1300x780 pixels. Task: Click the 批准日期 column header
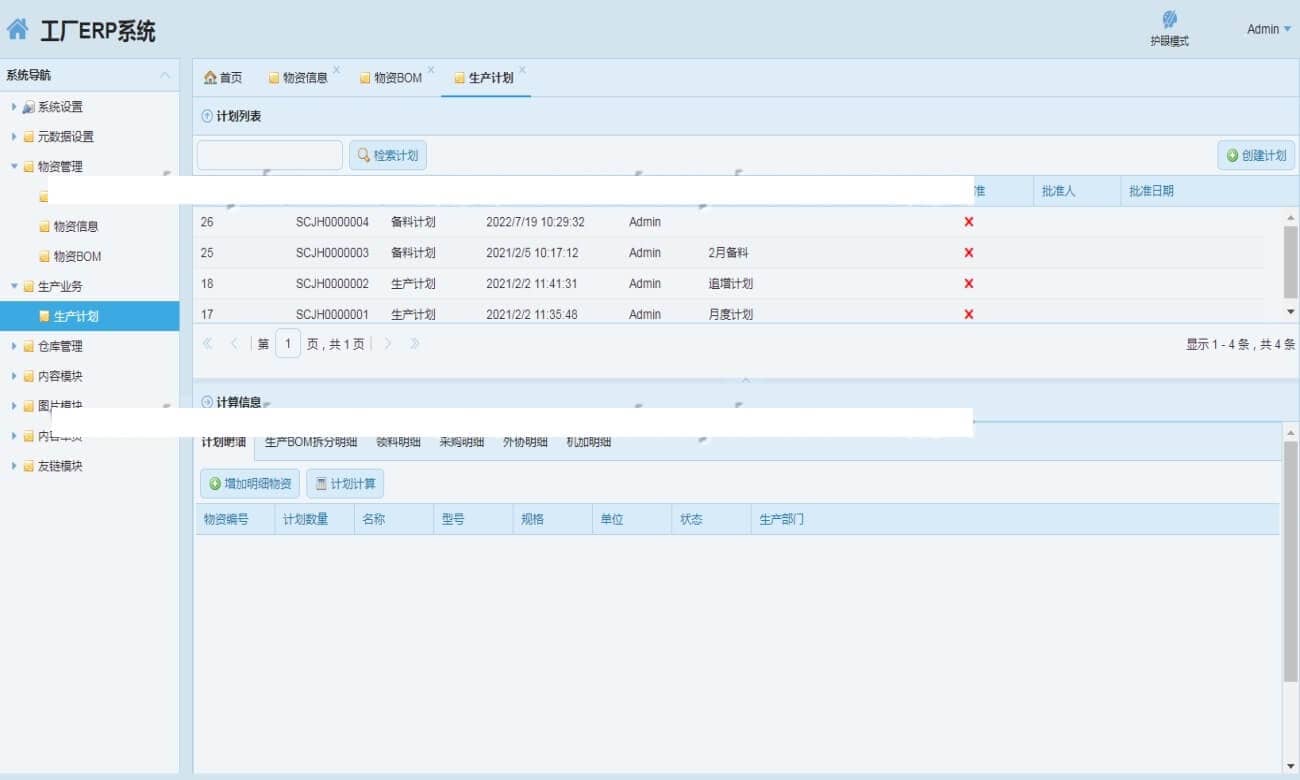coord(1151,191)
